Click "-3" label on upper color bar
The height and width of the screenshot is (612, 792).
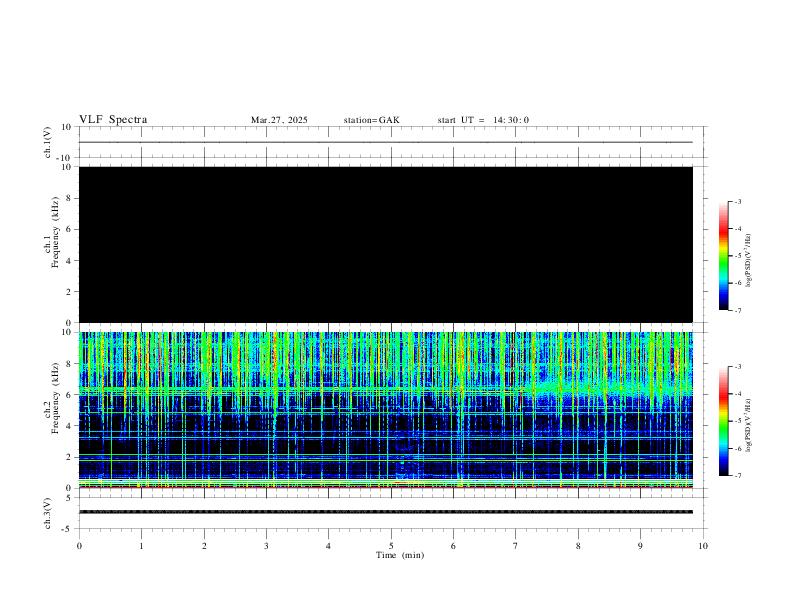737,201
